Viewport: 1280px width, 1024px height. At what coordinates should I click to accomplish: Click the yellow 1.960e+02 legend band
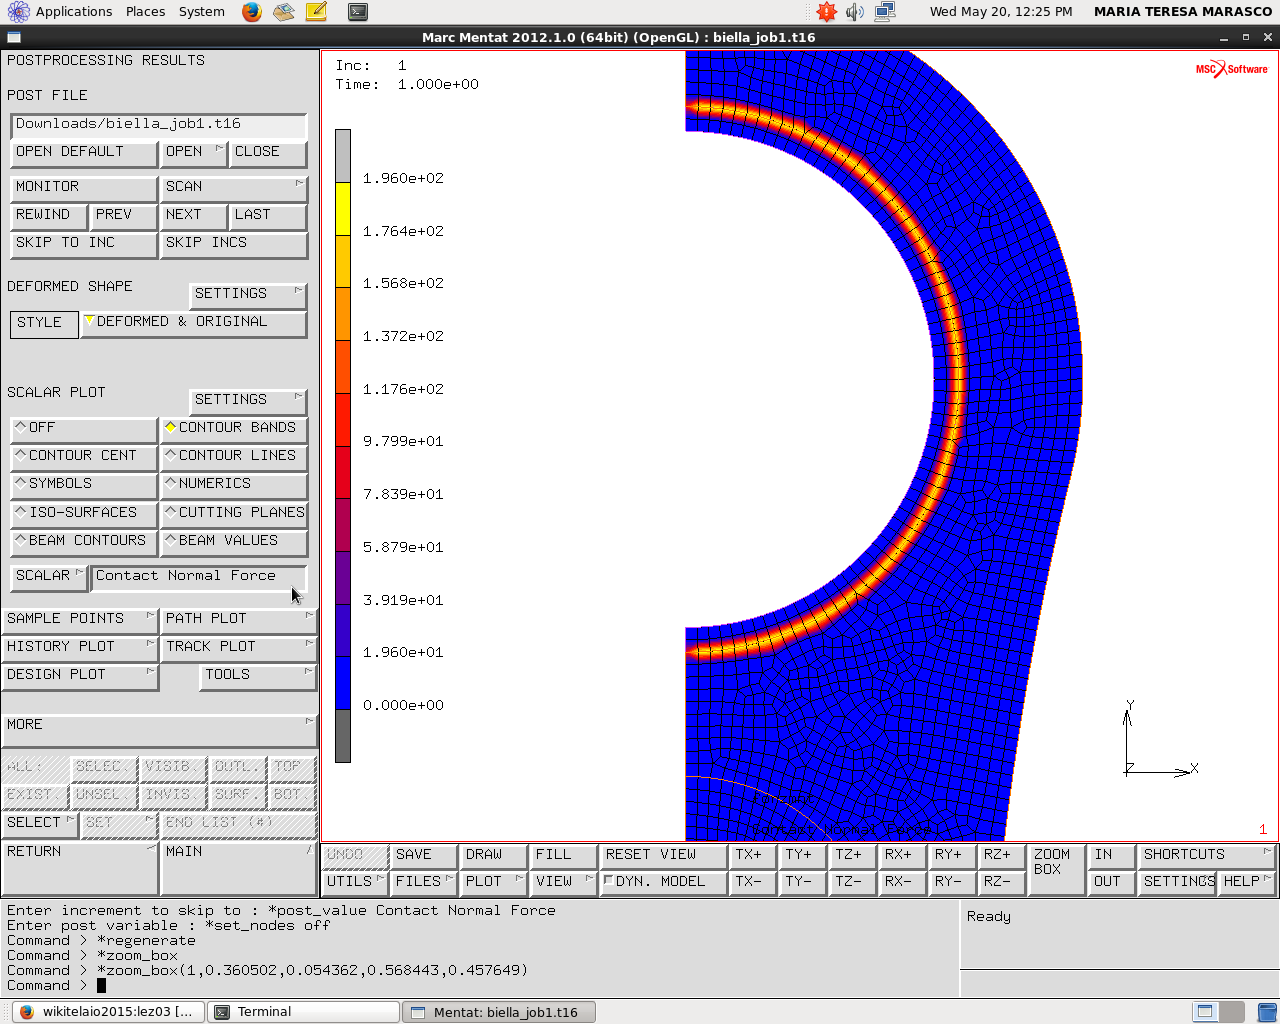coord(343,208)
